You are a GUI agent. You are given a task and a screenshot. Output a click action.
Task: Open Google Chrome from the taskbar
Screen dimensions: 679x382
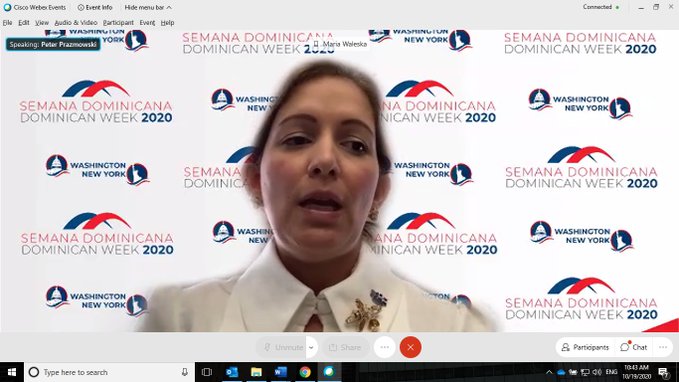coord(305,372)
